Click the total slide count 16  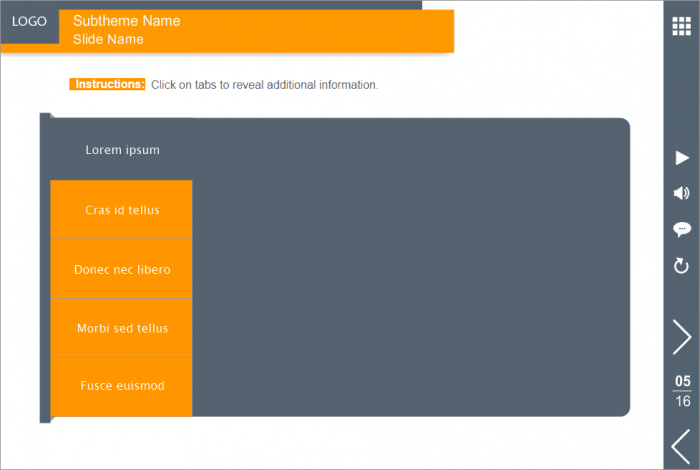coord(682,401)
